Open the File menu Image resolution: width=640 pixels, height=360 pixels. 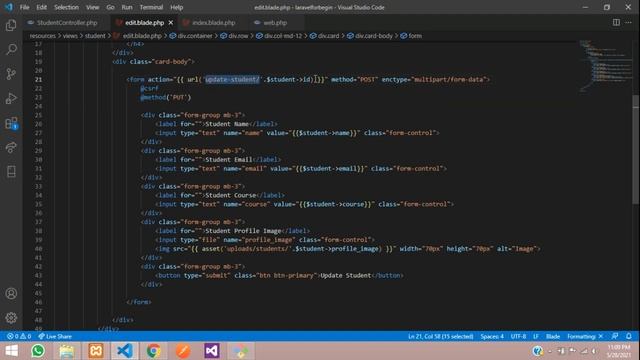[24, 7]
